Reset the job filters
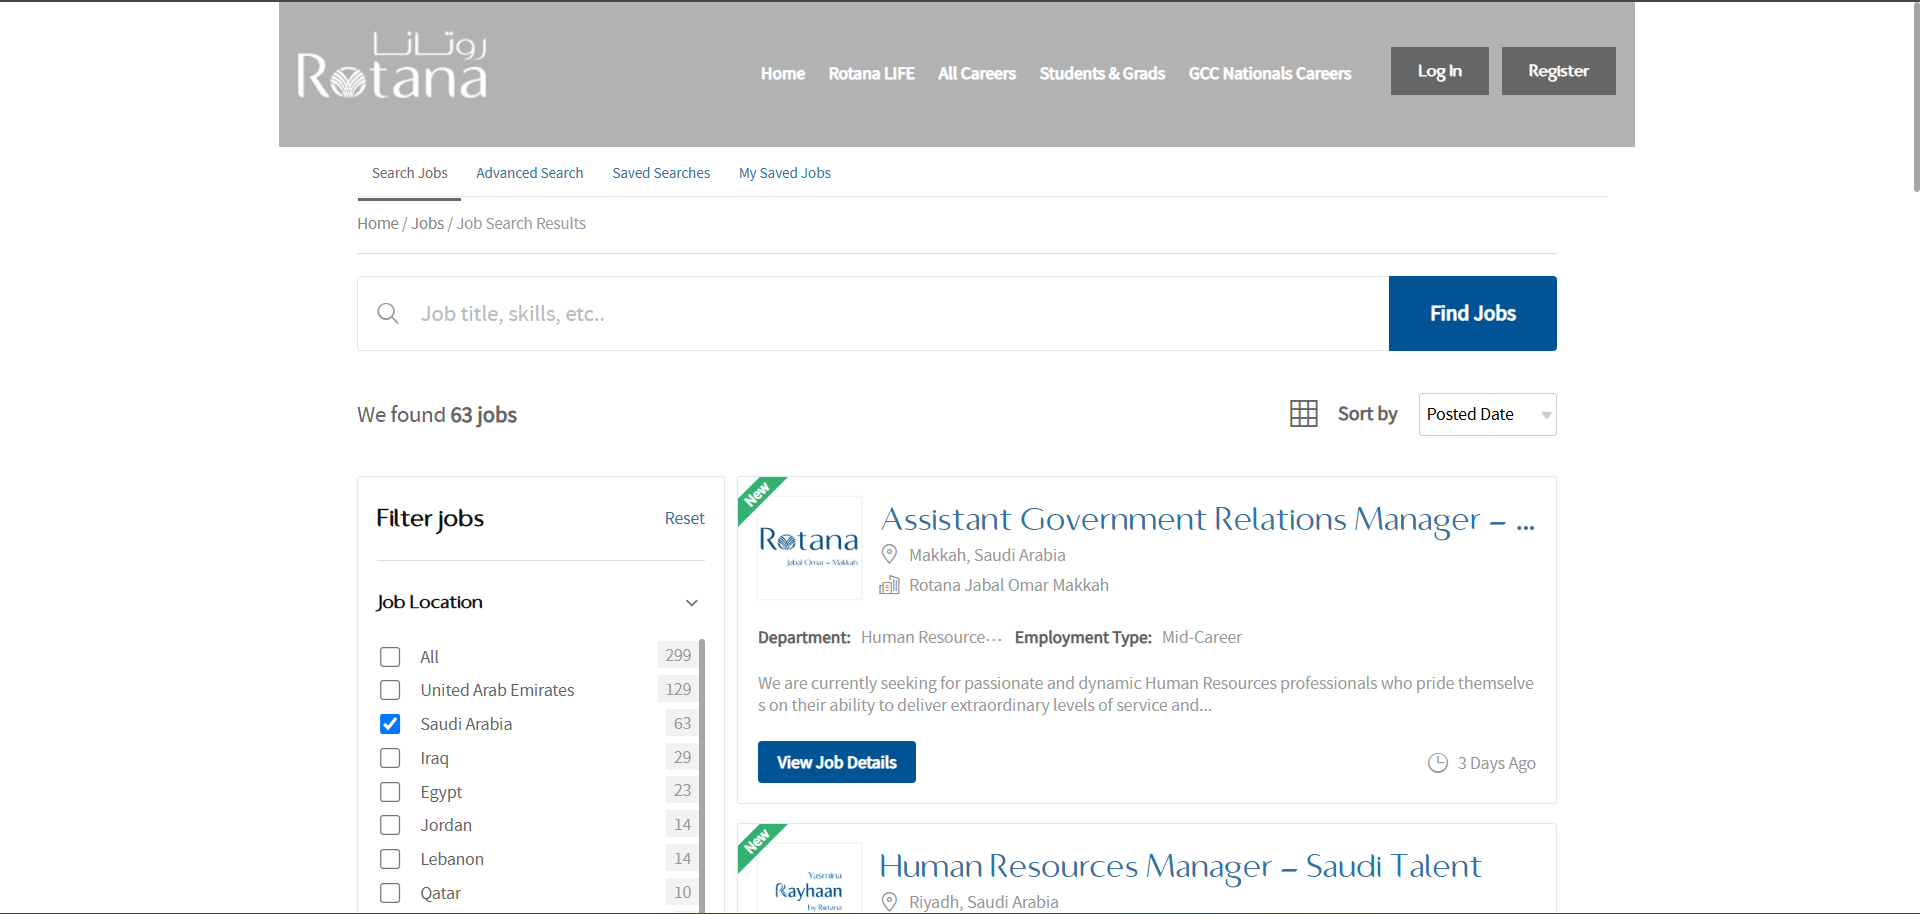 click(x=684, y=518)
